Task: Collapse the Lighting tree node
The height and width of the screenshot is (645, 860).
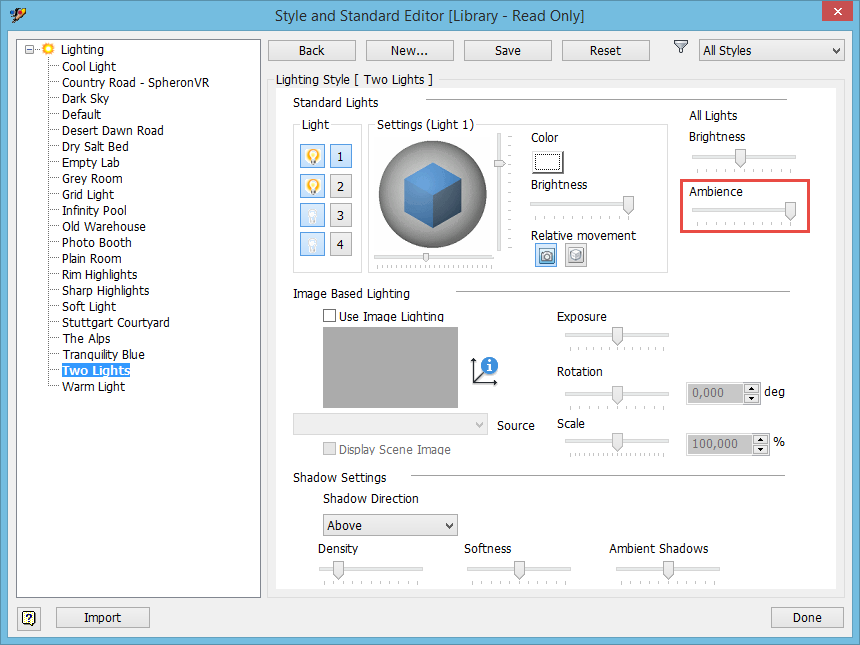Action: tap(30, 49)
